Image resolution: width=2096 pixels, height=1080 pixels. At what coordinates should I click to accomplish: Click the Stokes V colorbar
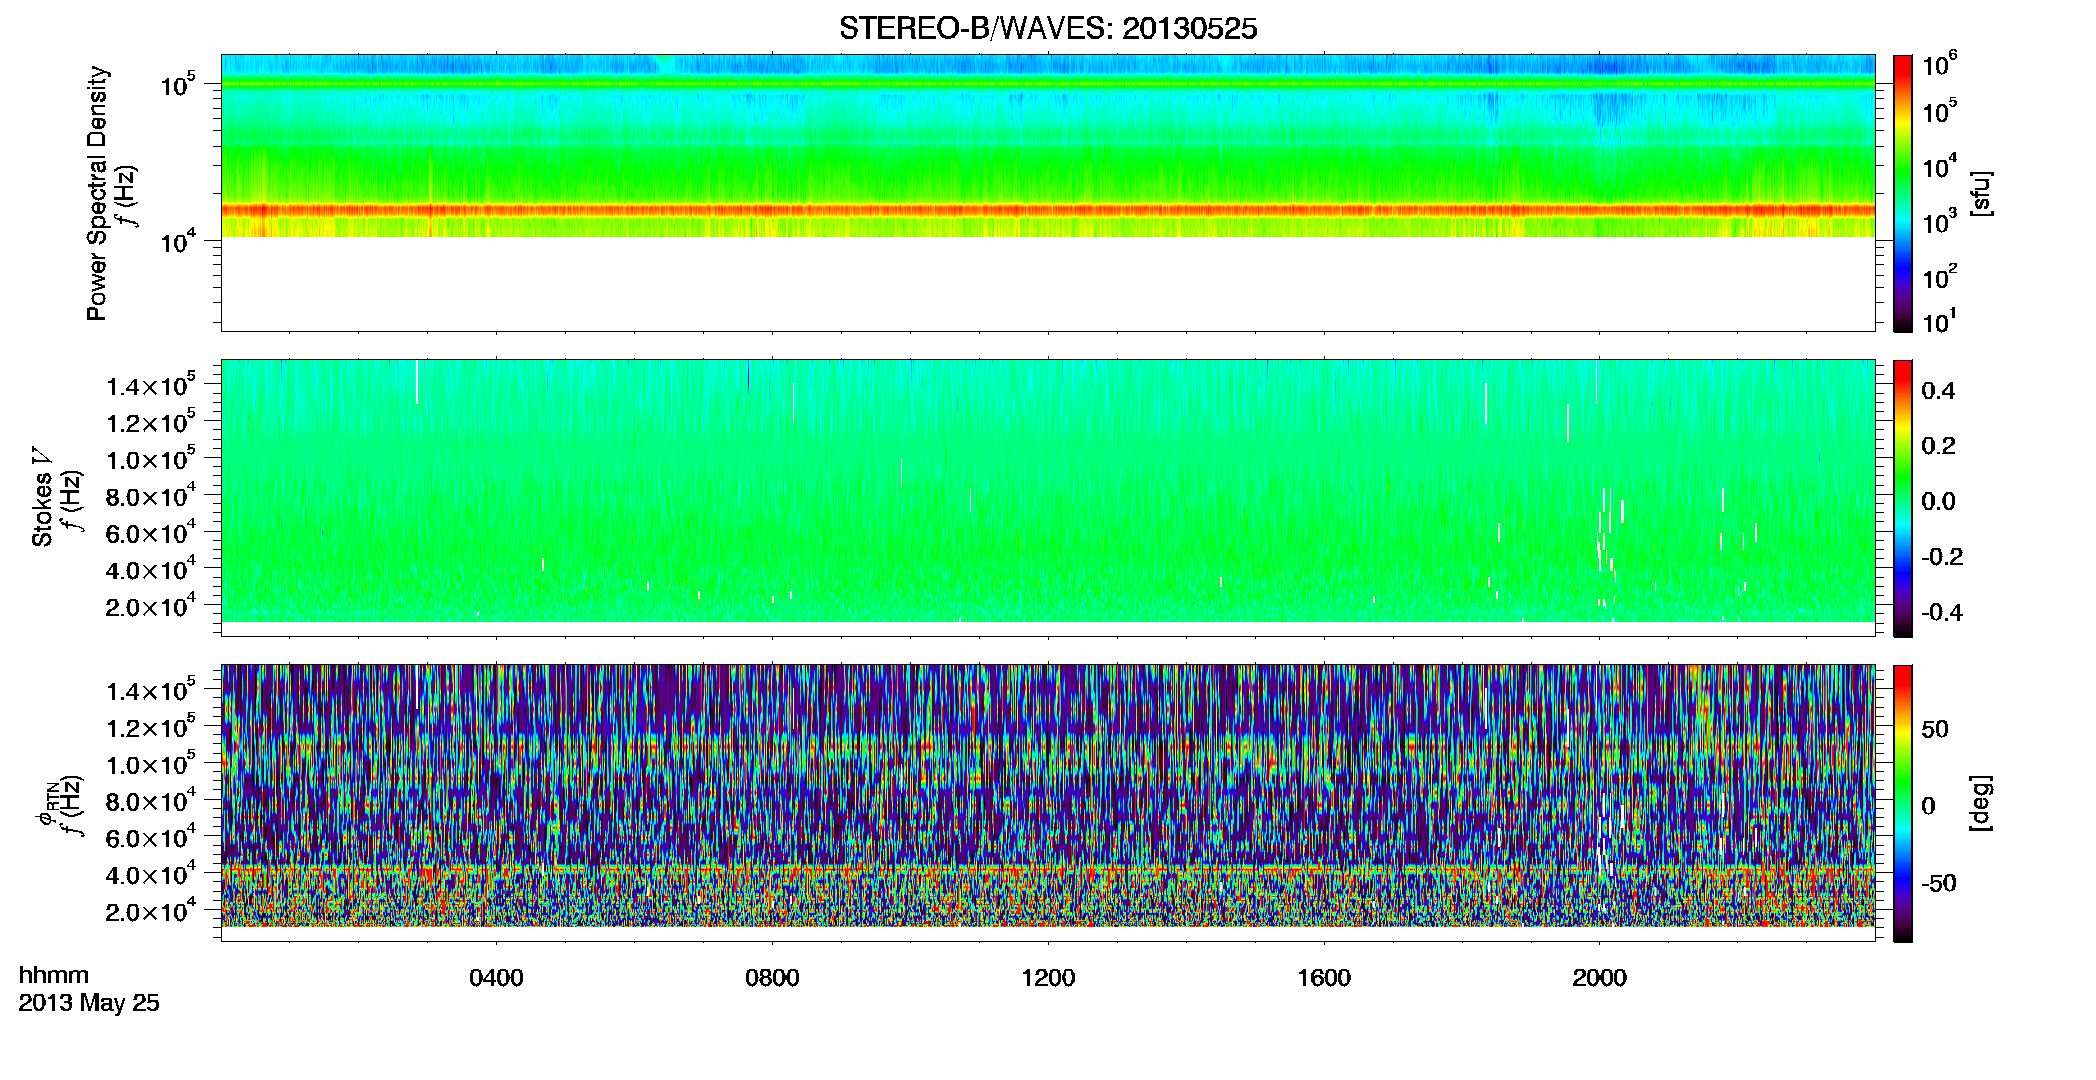1902,498
